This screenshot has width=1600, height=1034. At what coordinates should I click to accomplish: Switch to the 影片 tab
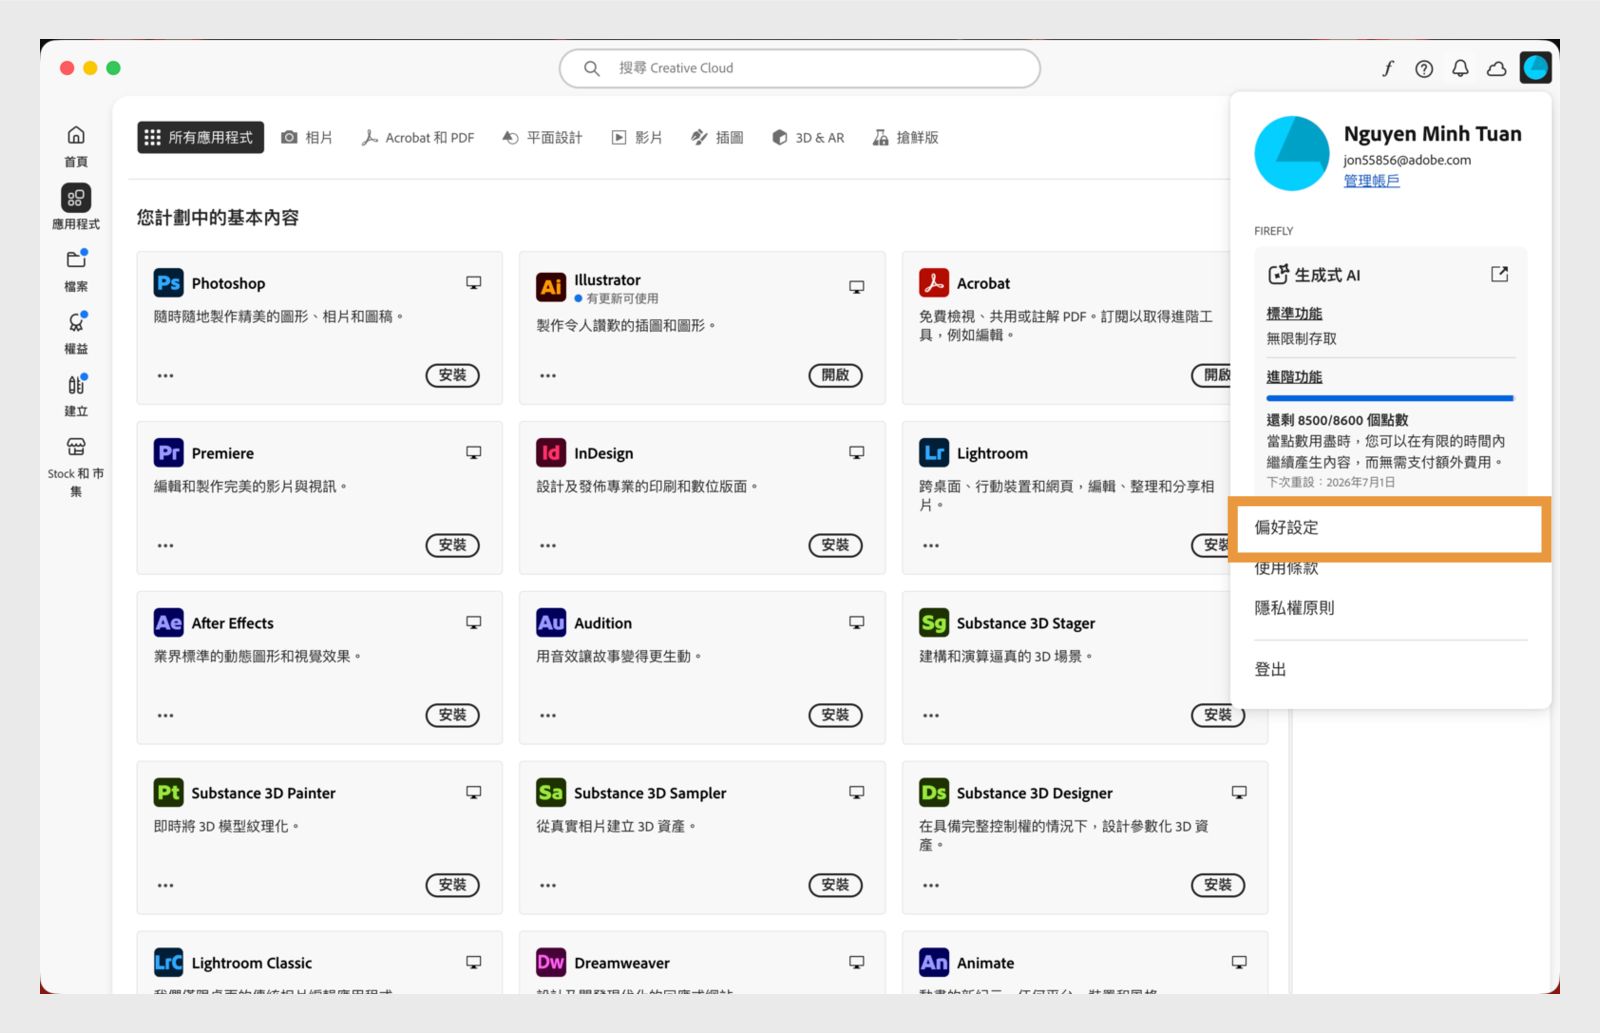[637, 138]
